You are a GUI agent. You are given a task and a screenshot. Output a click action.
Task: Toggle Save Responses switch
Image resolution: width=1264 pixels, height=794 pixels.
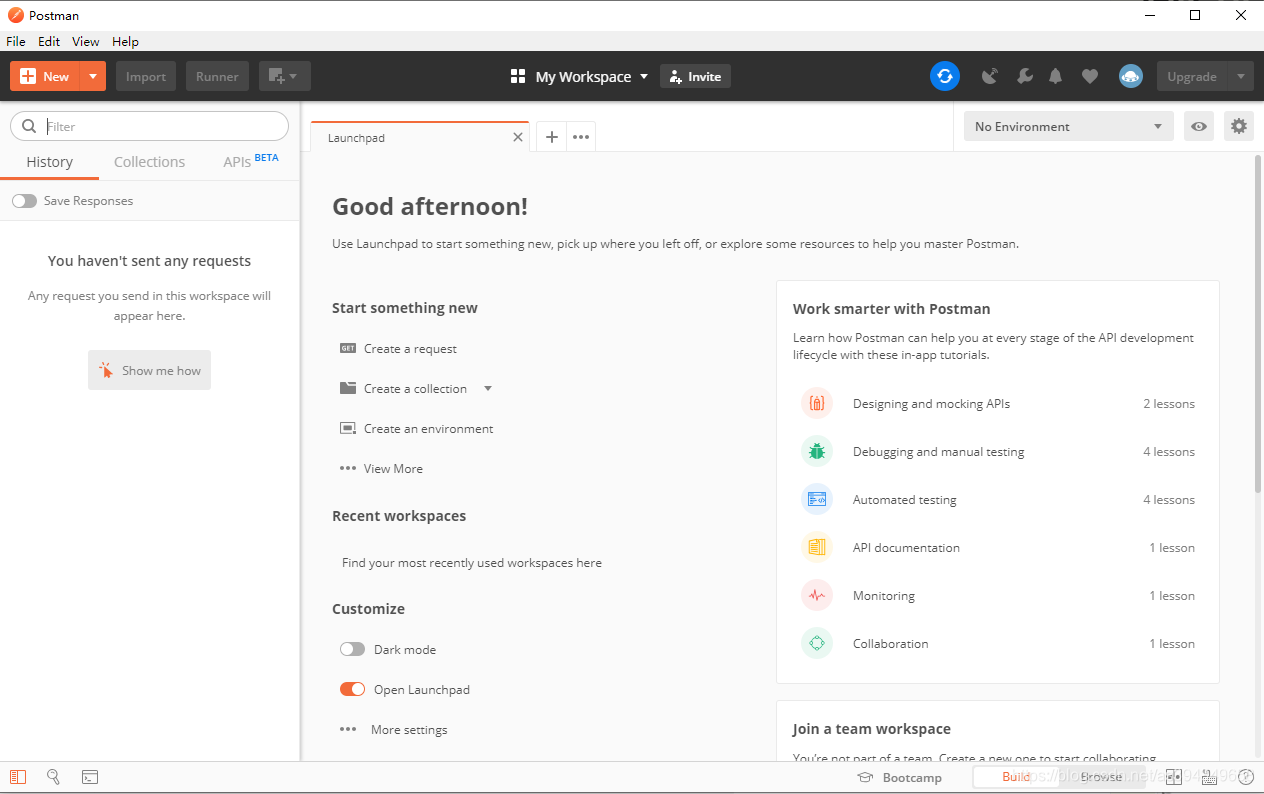24,201
